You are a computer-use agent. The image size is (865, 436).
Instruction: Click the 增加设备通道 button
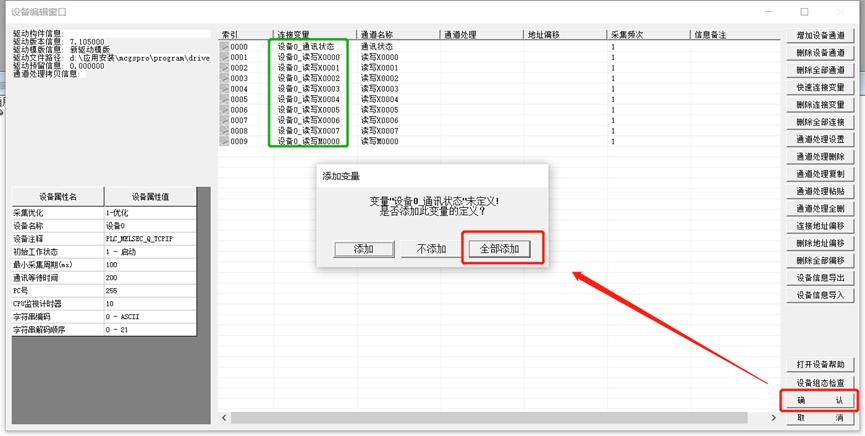(x=820, y=35)
